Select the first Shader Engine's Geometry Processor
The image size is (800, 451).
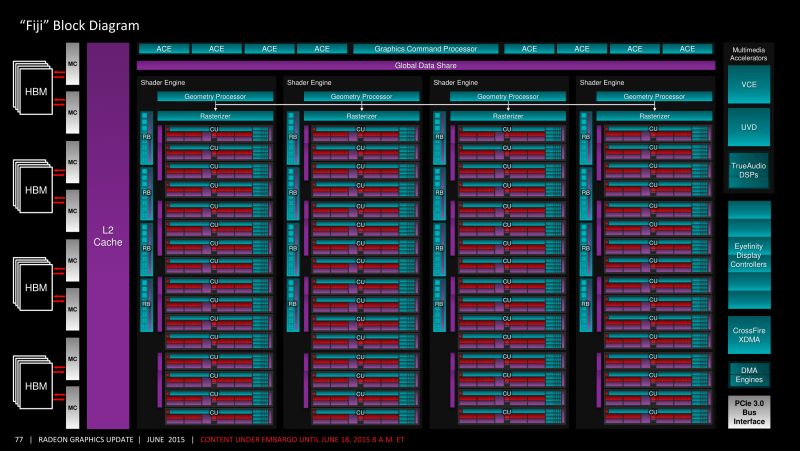[x=215, y=96]
